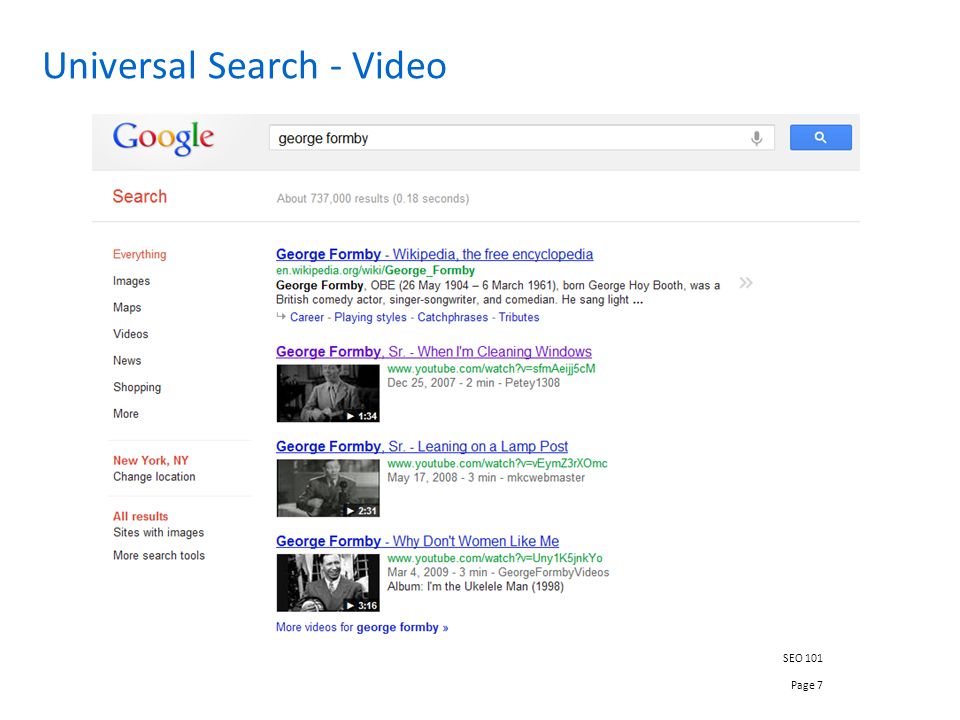Click the 2:31 video thumbnail
This screenshot has width=960, height=720.
[328, 488]
